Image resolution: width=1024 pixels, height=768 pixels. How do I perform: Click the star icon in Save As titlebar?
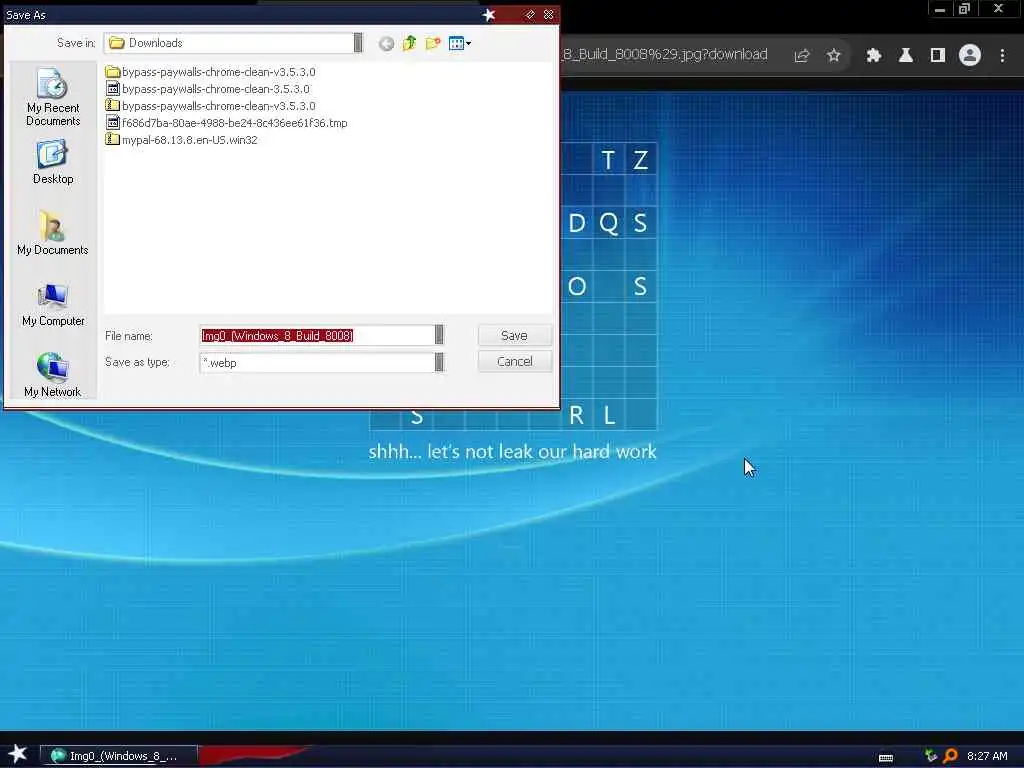pyautogui.click(x=488, y=14)
